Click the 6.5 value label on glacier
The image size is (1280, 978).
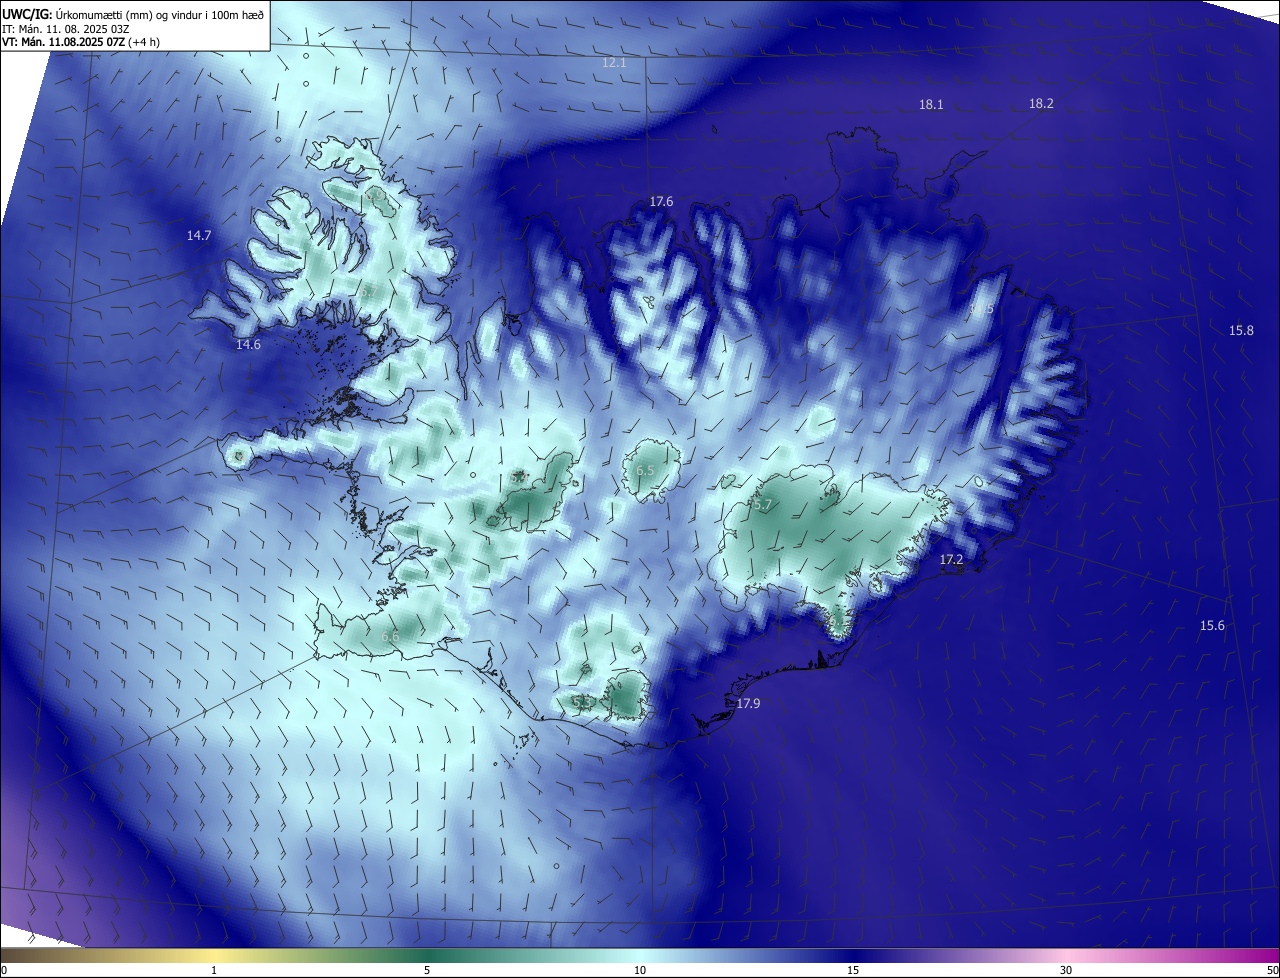click(645, 470)
